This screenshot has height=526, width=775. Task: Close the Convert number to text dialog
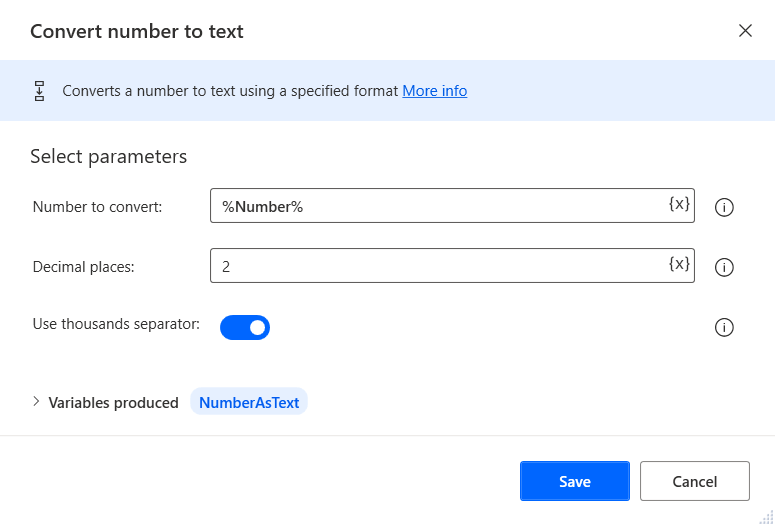pos(745,31)
